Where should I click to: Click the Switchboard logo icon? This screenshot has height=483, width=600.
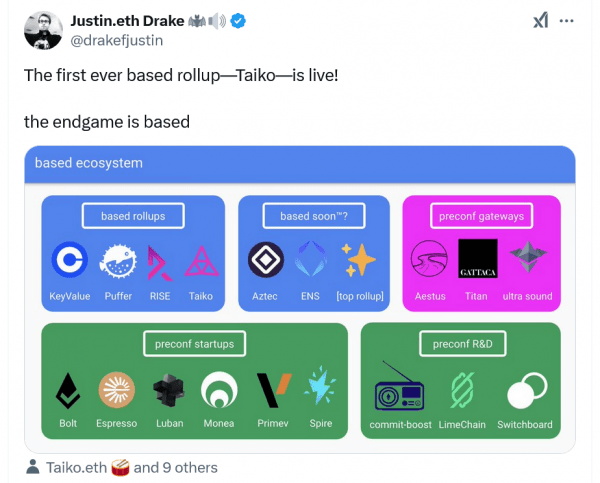(526, 391)
